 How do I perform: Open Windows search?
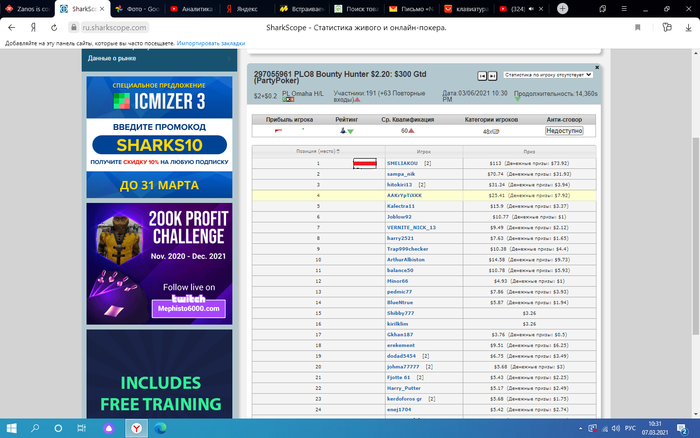click(35, 428)
